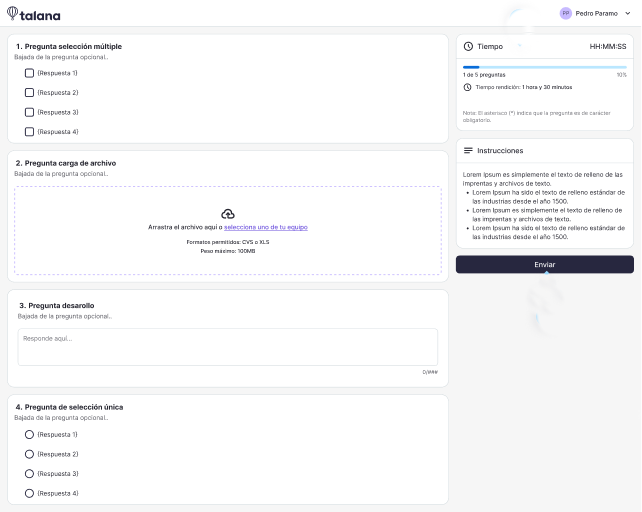Viewport: 642px width, 512px height.
Task: Check Respuesta 2 in multiple selection question
Action: (x=29, y=93)
